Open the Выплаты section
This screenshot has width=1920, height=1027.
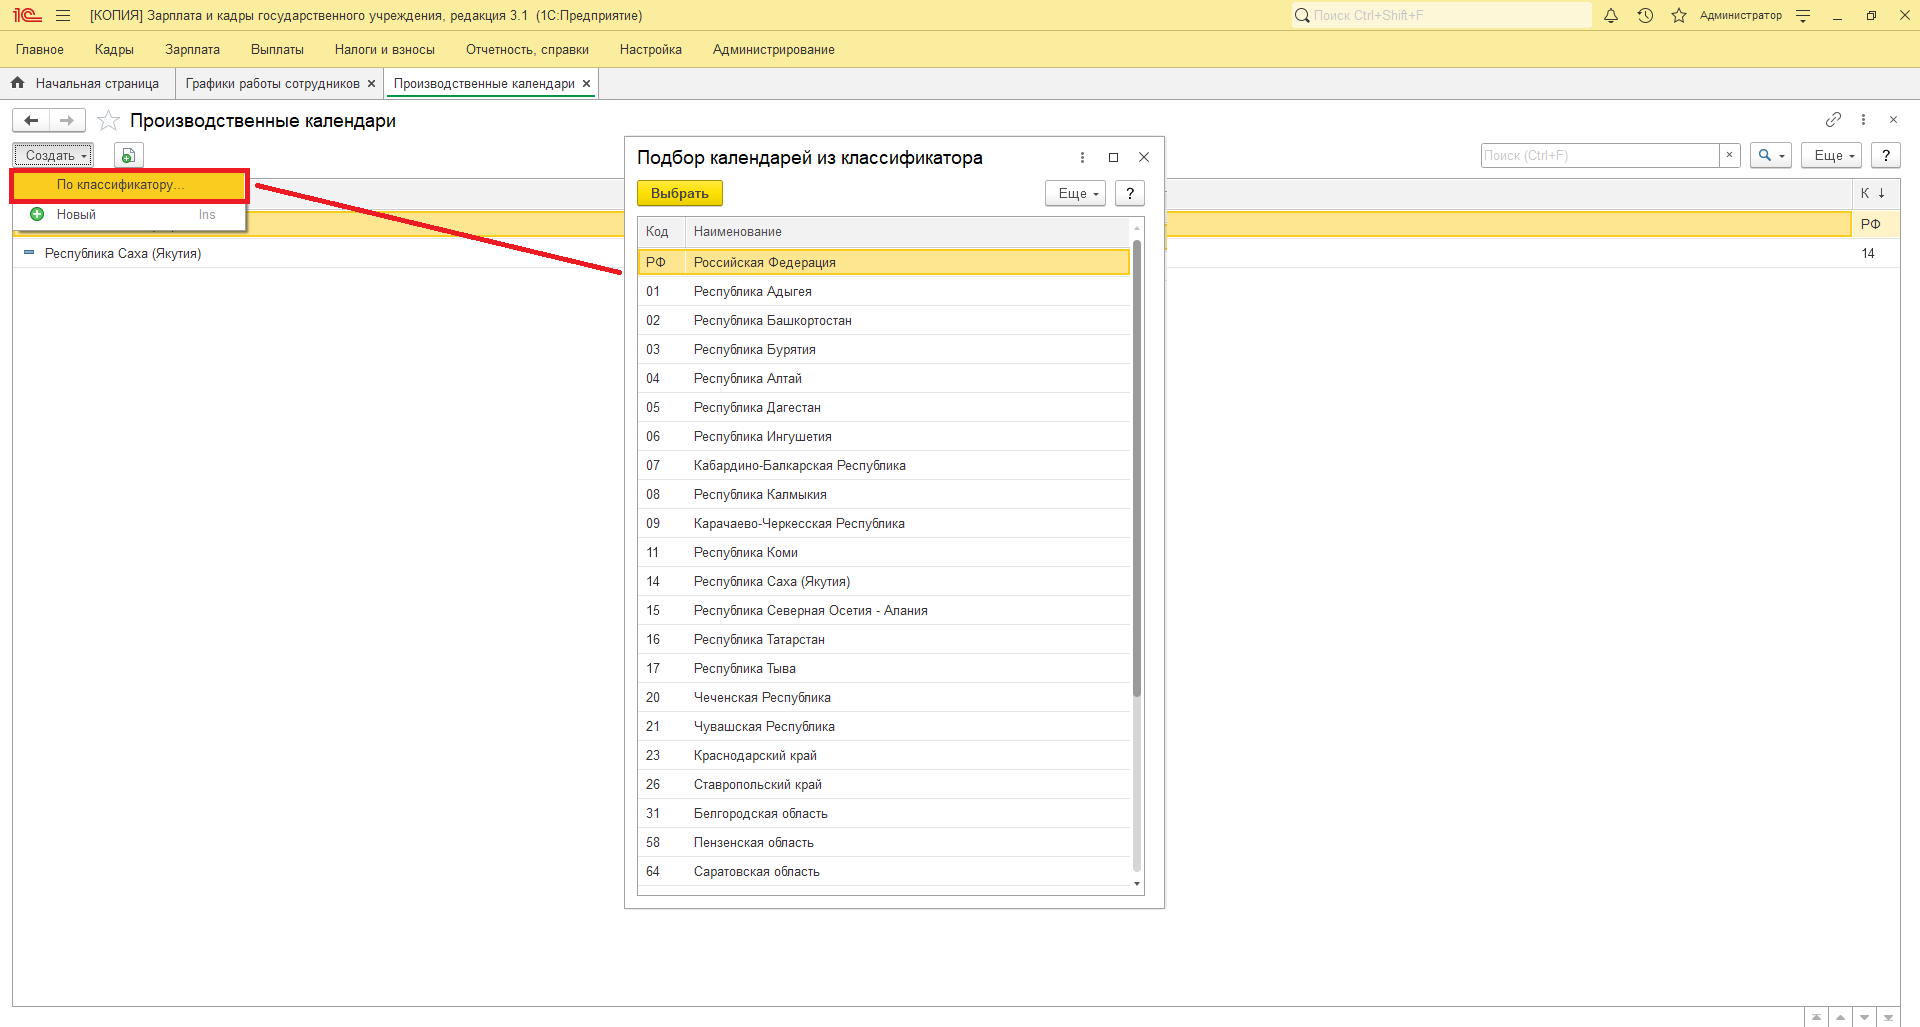pyautogui.click(x=277, y=49)
